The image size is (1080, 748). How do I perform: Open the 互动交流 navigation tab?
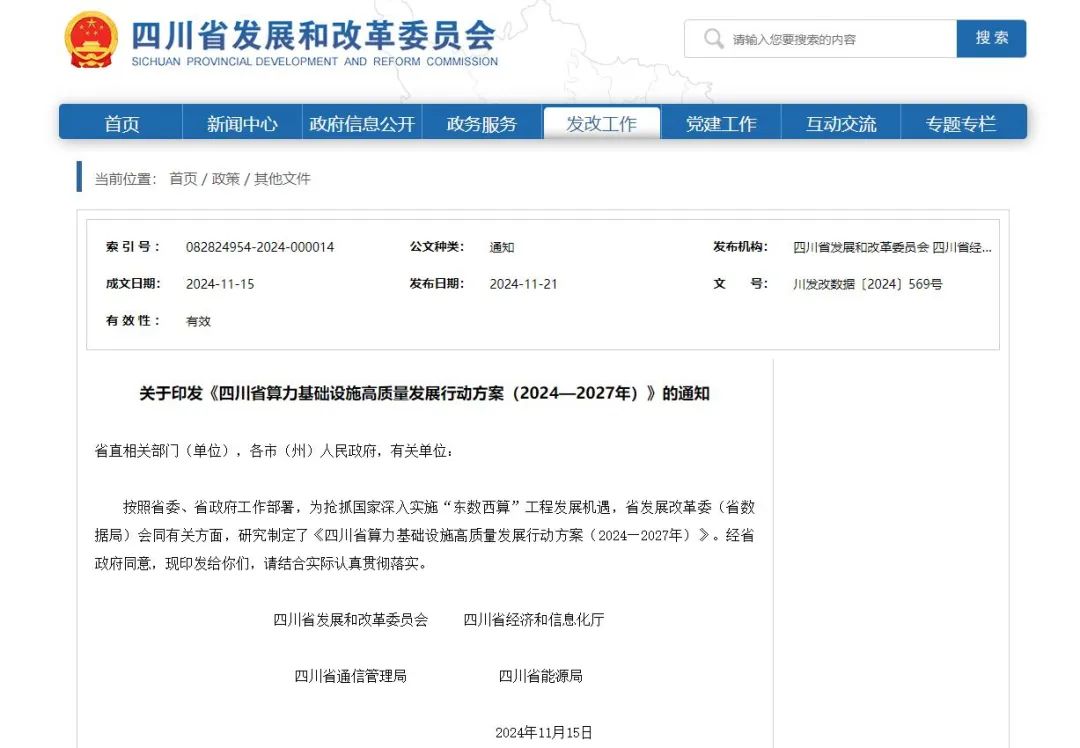click(x=841, y=123)
